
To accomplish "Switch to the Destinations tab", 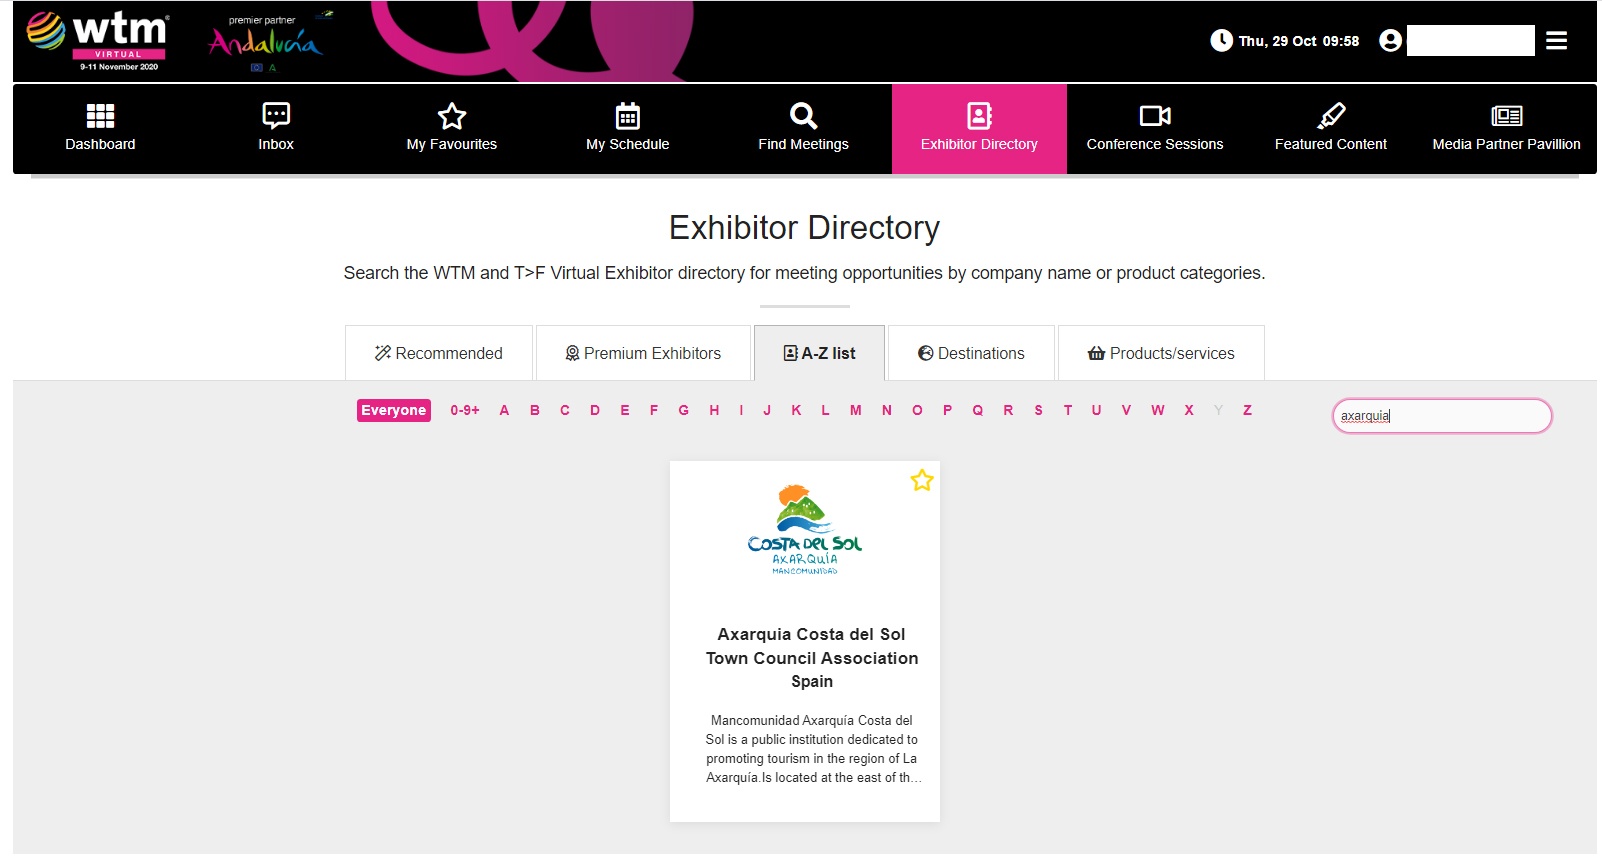I will (x=971, y=353).
